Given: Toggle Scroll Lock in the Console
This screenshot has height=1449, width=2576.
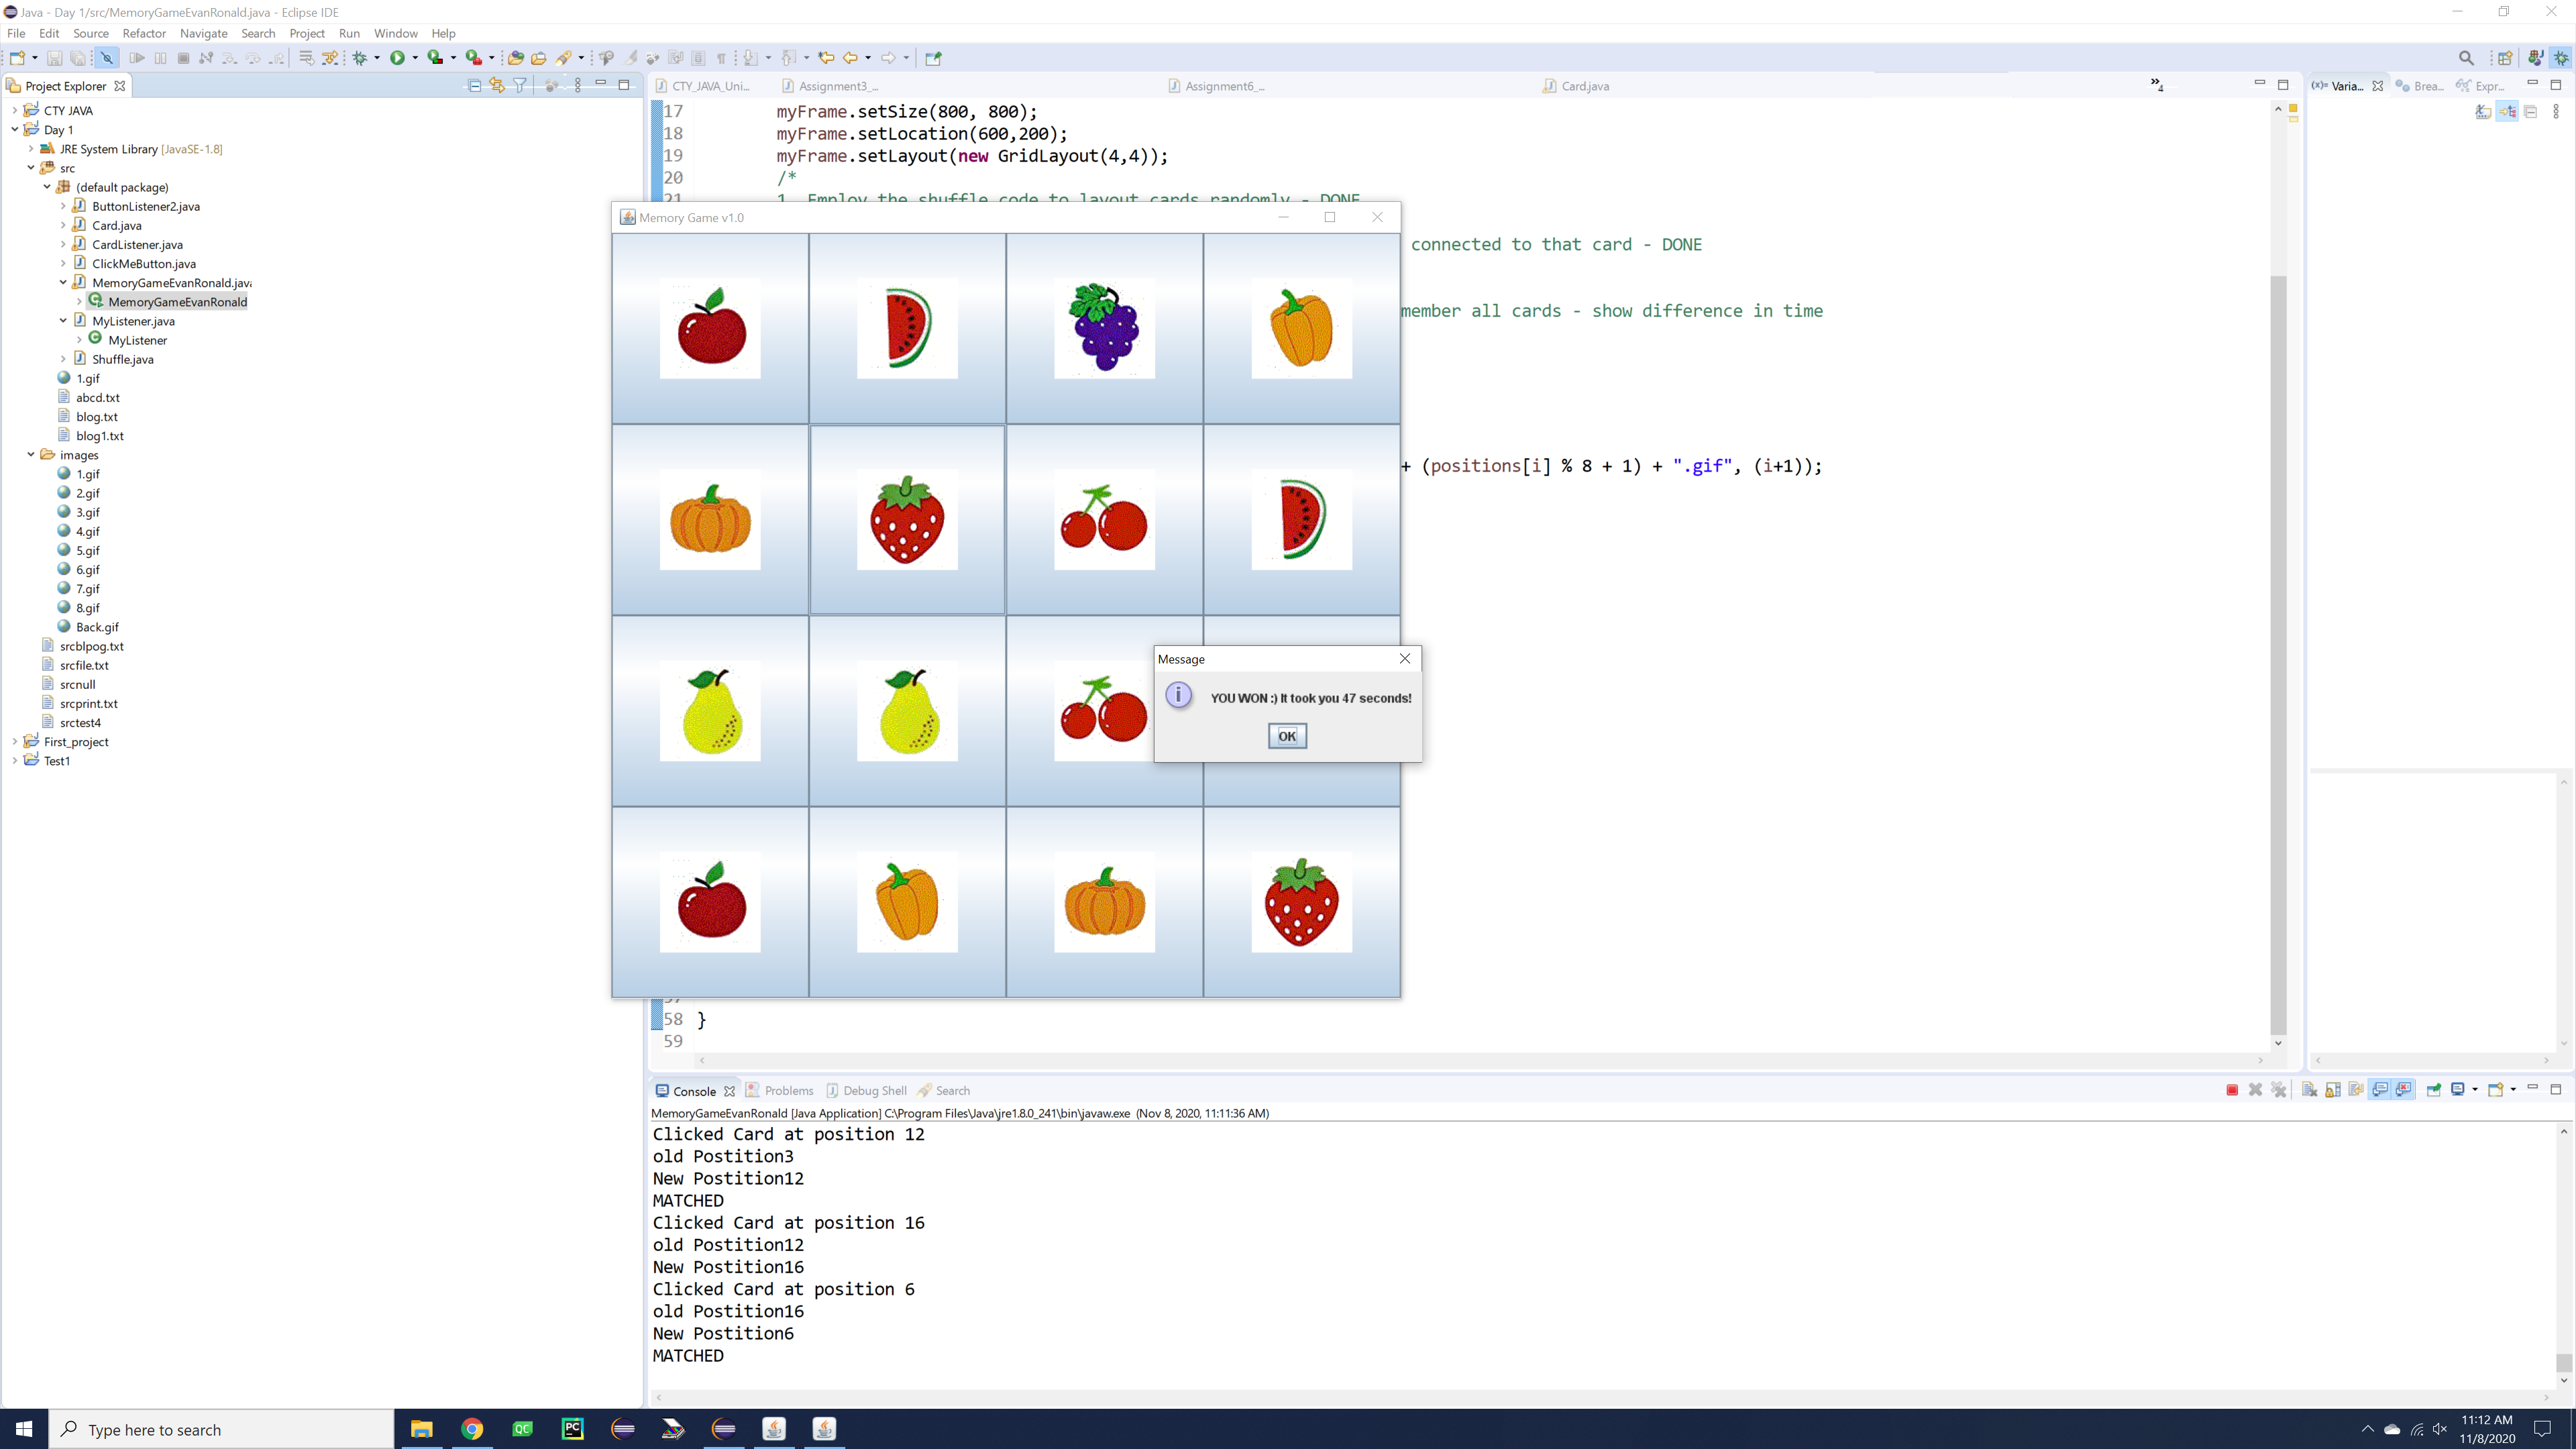Looking at the screenshot, I should pyautogui.click(x=2333, y=1090).
